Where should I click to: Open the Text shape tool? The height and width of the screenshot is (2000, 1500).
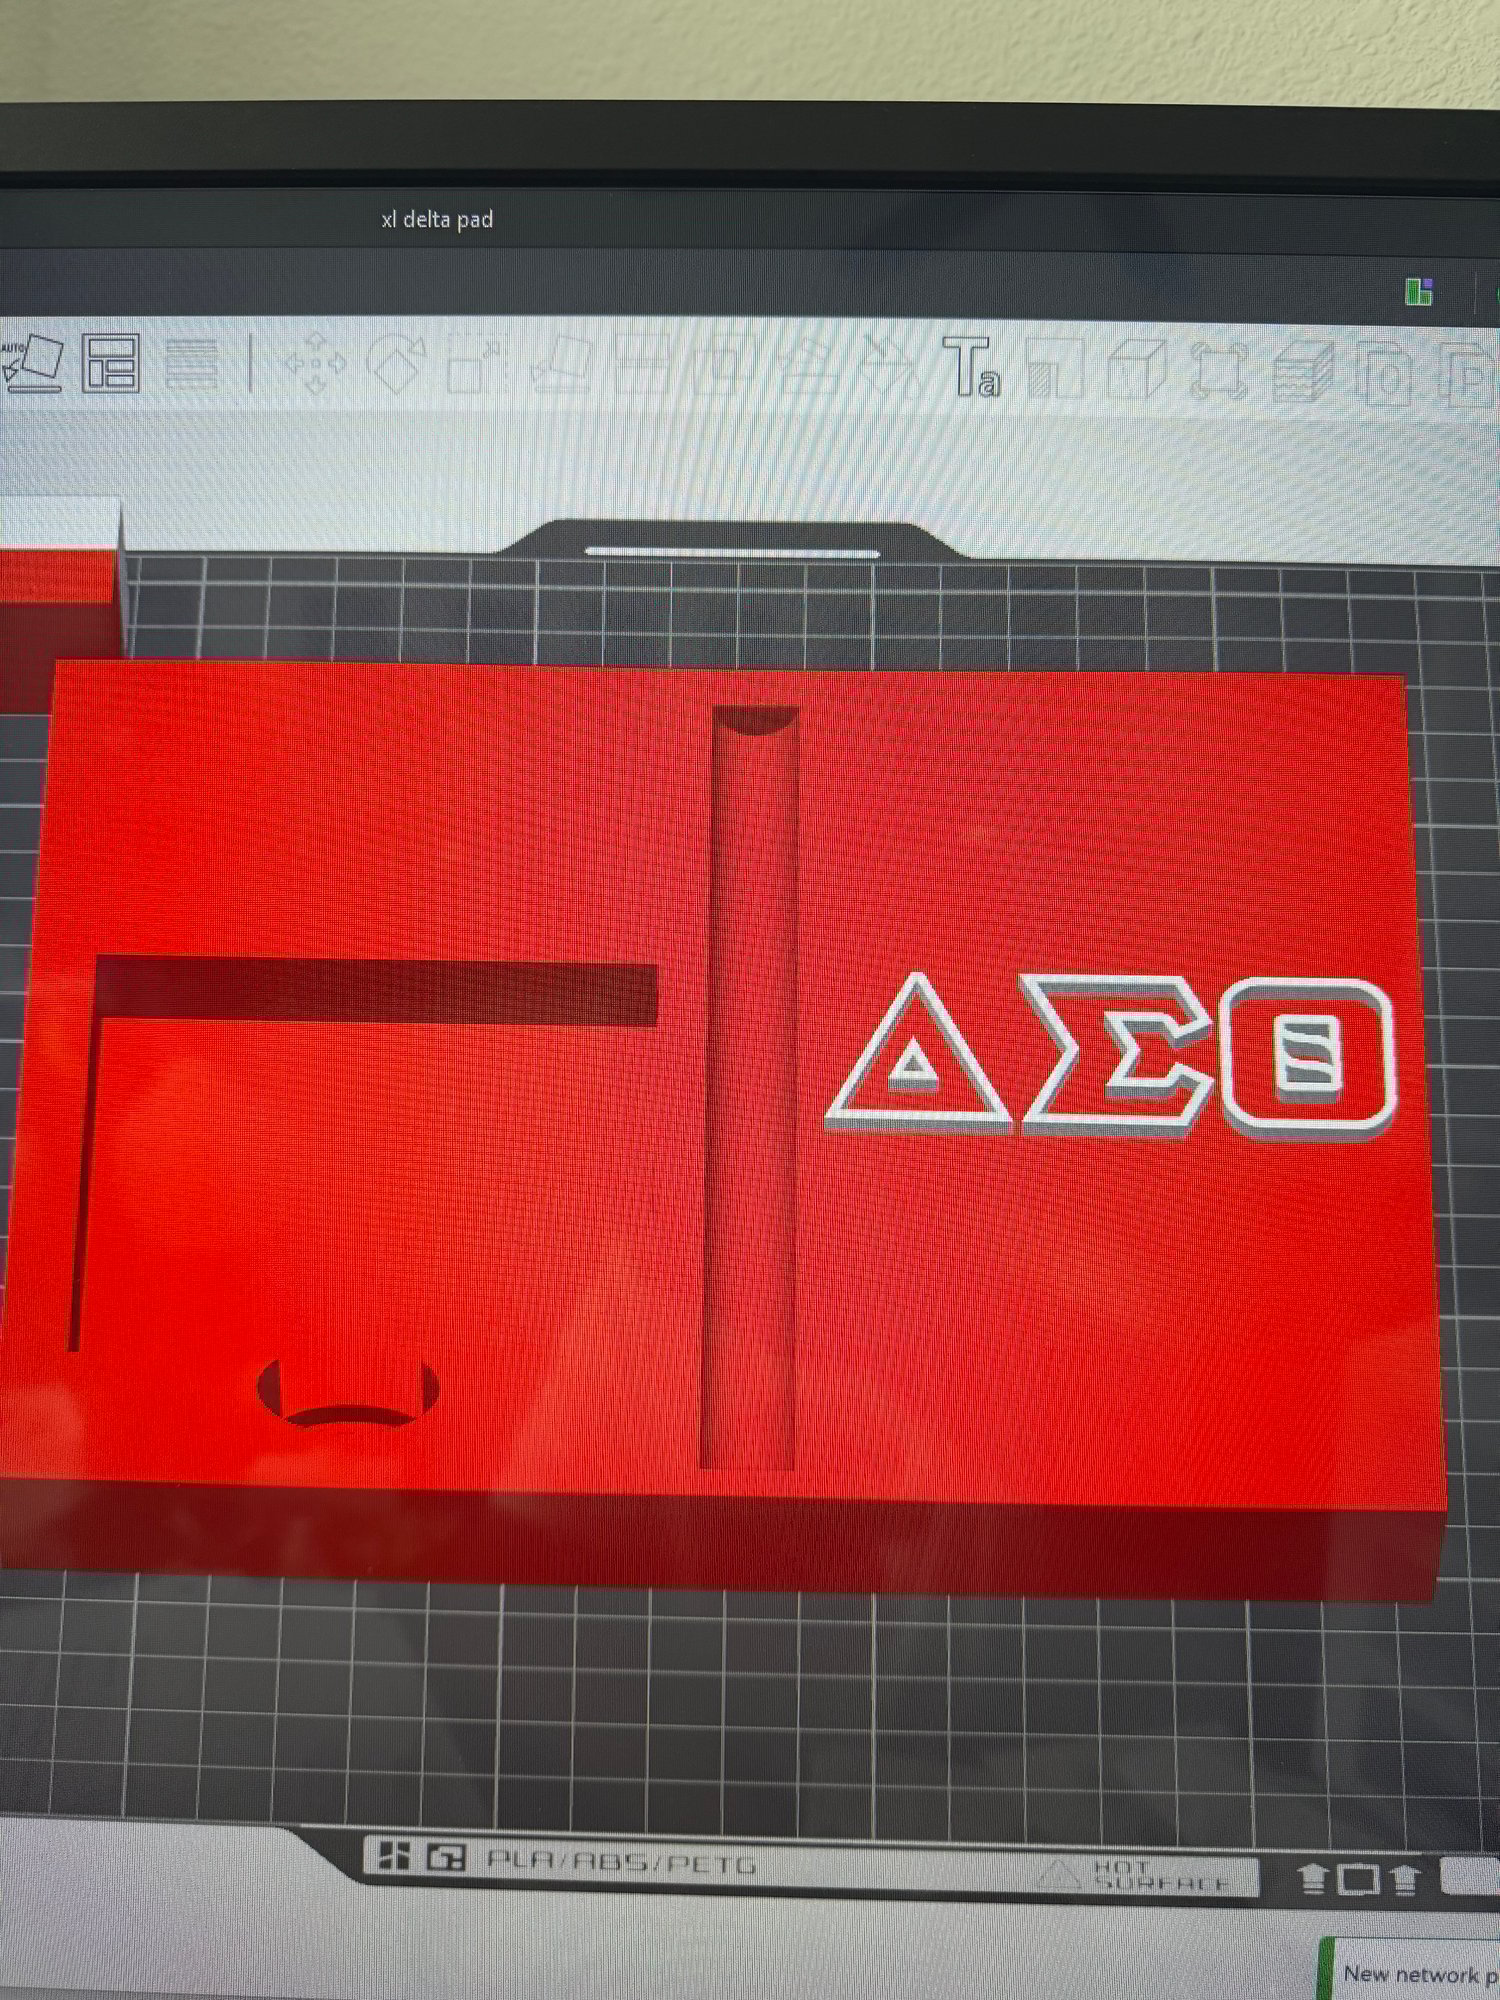coord(971,367)
